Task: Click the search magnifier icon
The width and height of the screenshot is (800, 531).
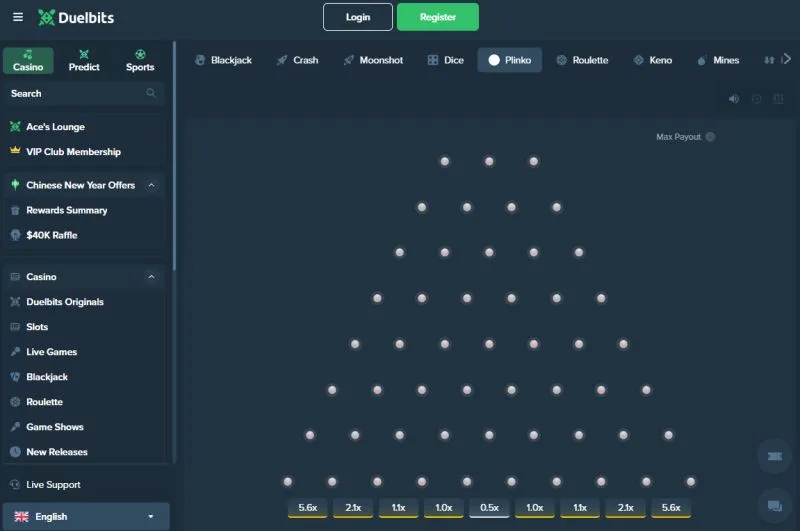Action: (x=151, y=93)
